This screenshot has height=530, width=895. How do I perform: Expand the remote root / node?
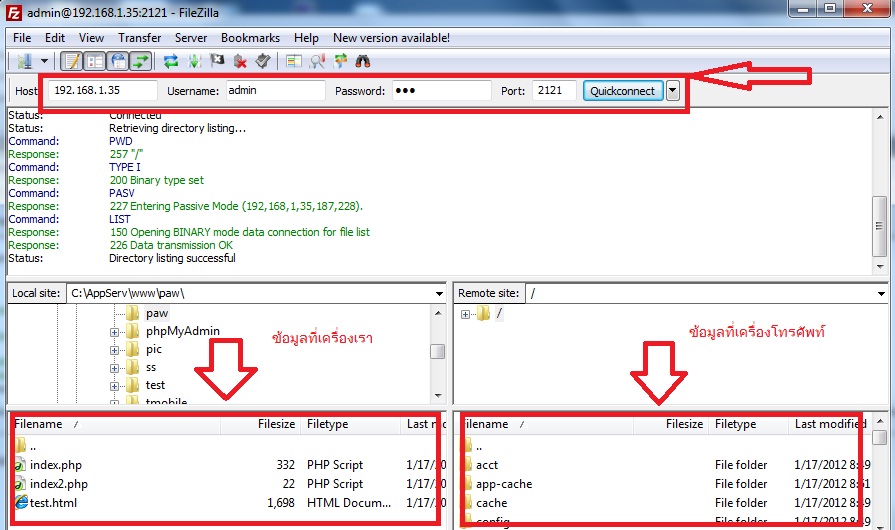[465, 314]
